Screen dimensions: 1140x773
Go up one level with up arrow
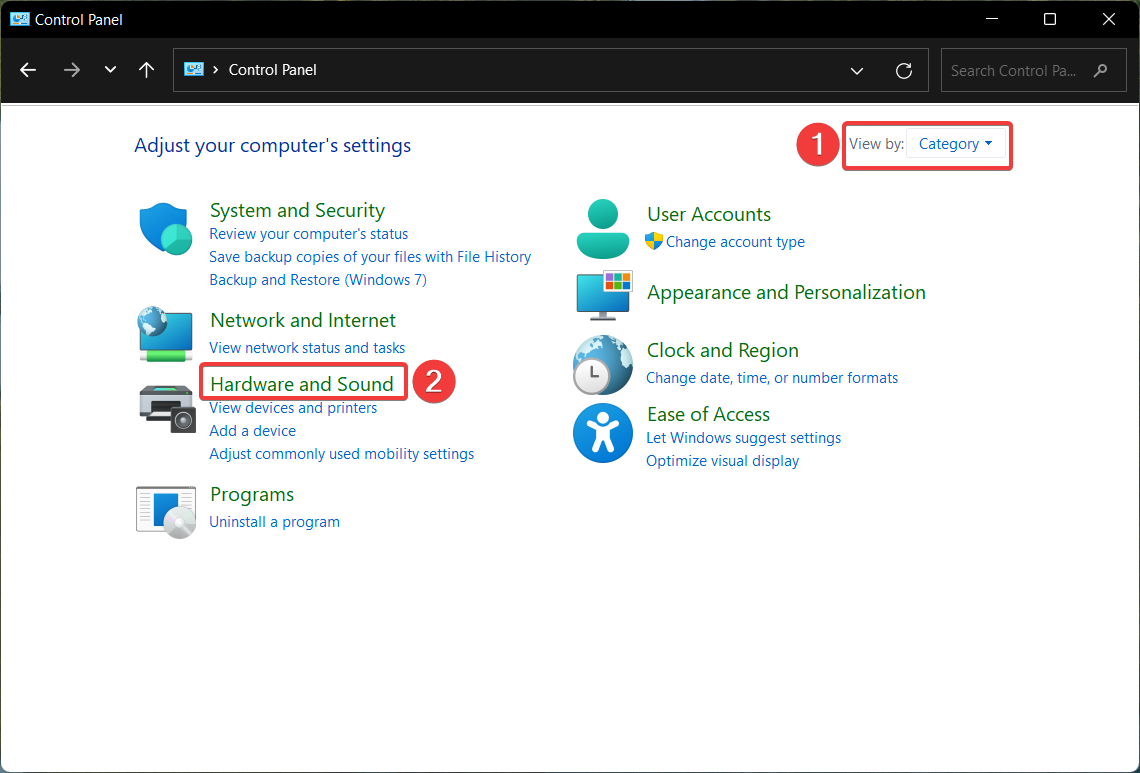pos(147,70)
